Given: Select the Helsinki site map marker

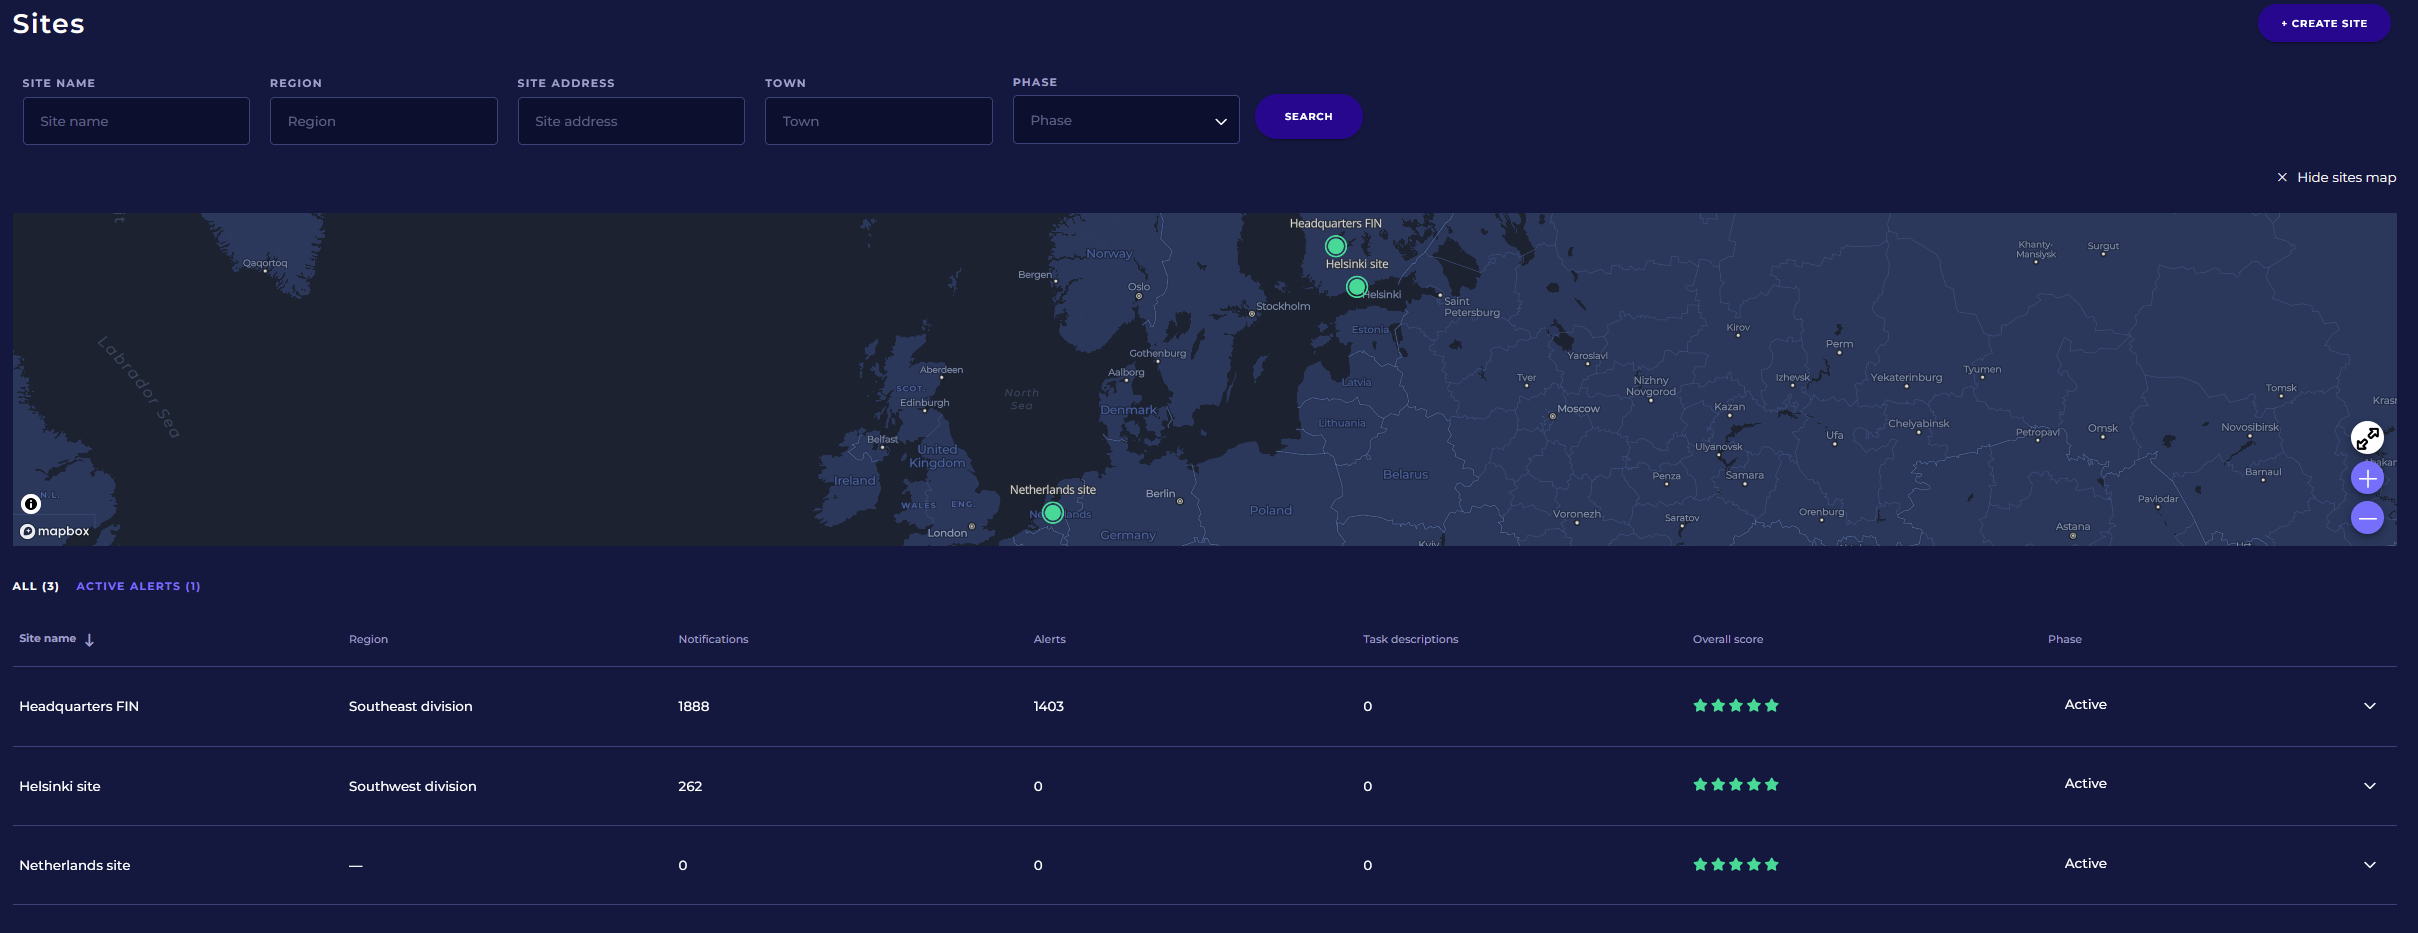Looking at the screenshot, I should tap(1356, 287).
